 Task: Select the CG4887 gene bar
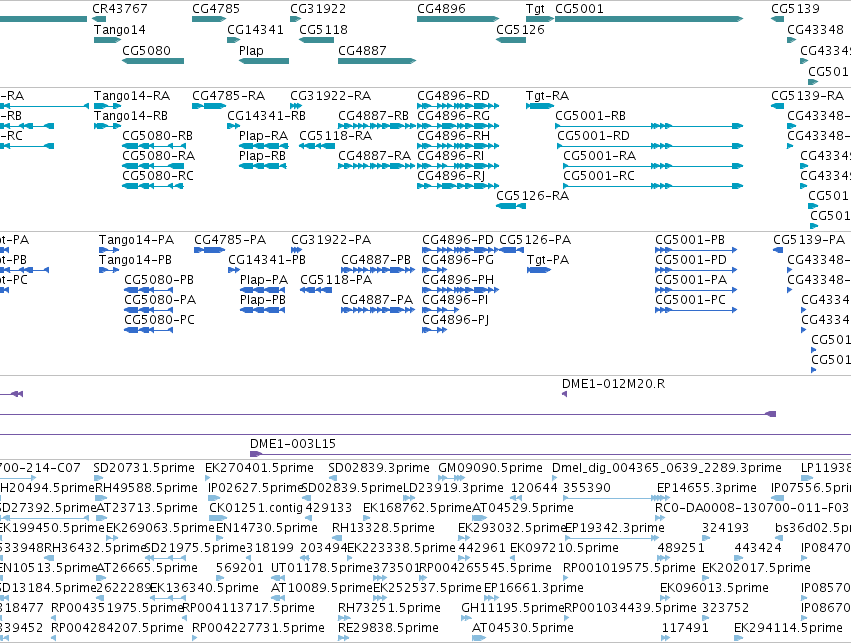coord(377,61)
